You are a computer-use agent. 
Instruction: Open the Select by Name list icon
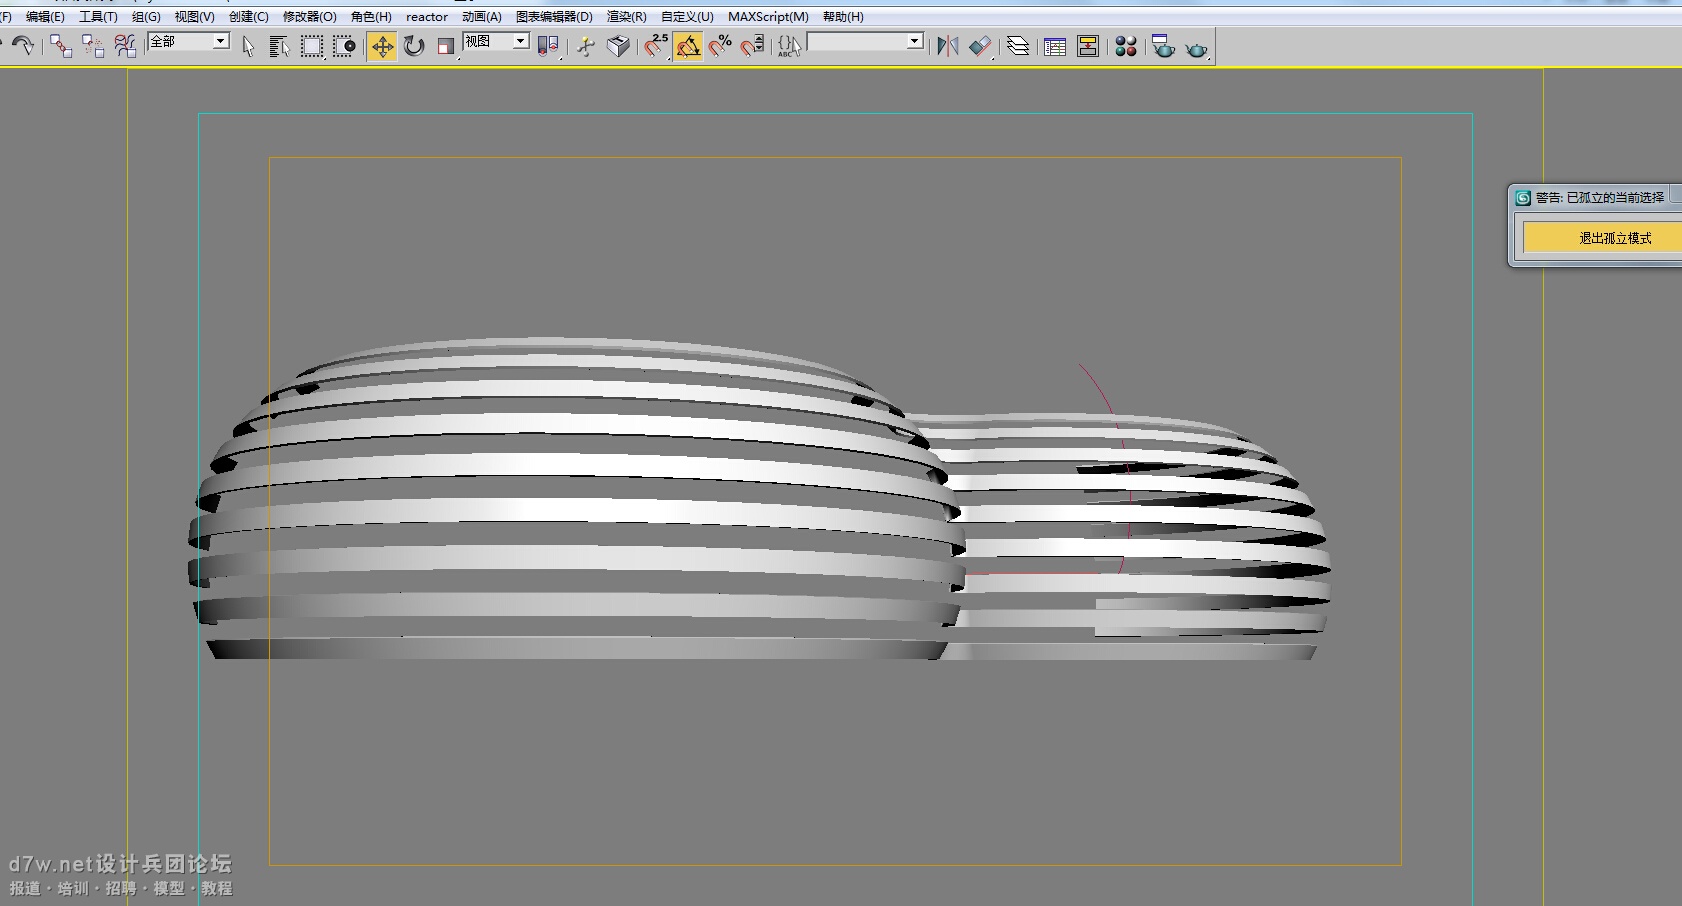(279, 46)
